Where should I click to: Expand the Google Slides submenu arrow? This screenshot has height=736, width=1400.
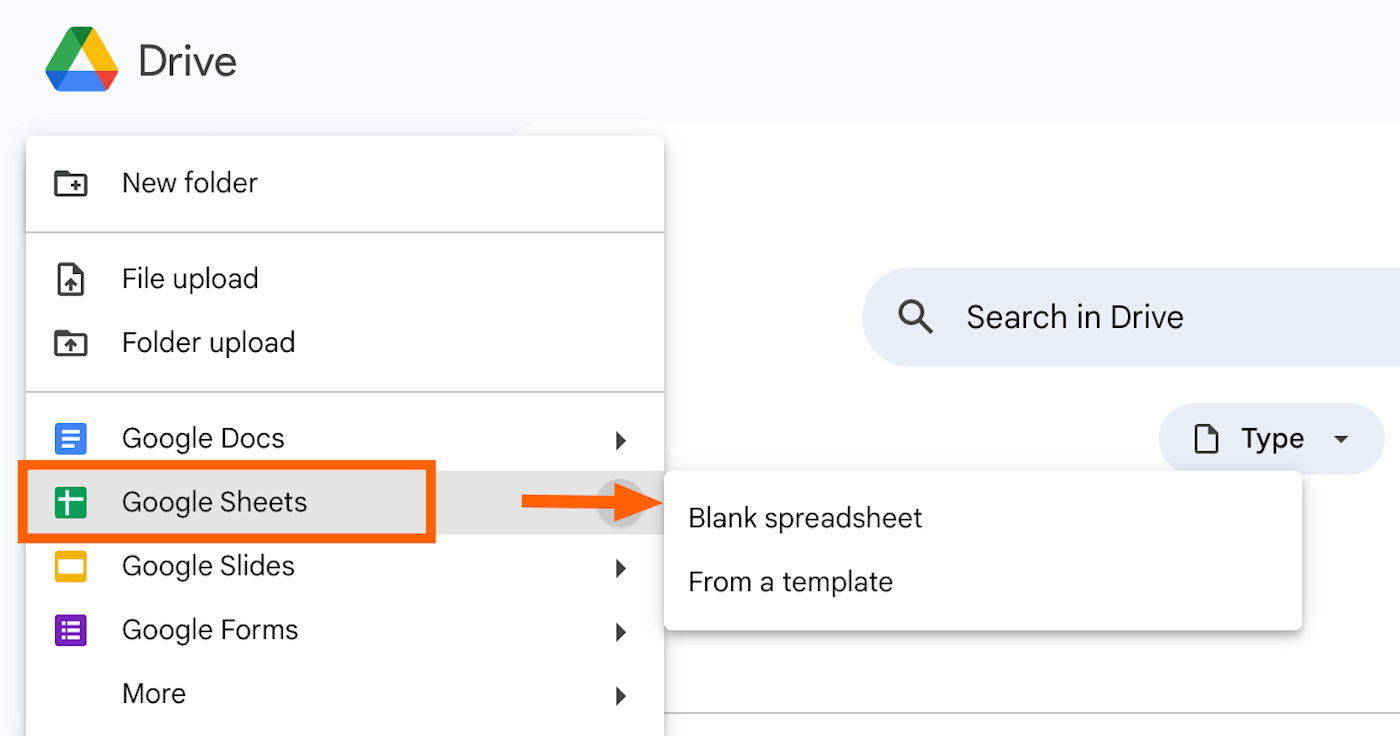621,568
